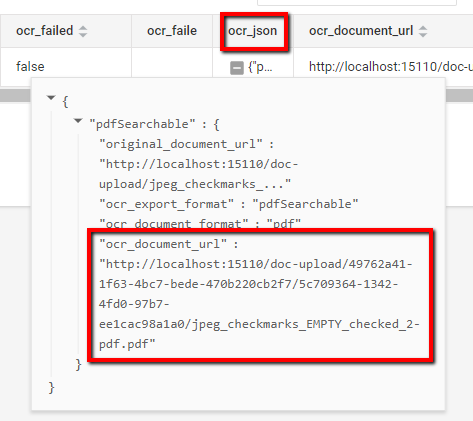
Task: Click the ocr_document_url column header
Action: click(361, 31)
